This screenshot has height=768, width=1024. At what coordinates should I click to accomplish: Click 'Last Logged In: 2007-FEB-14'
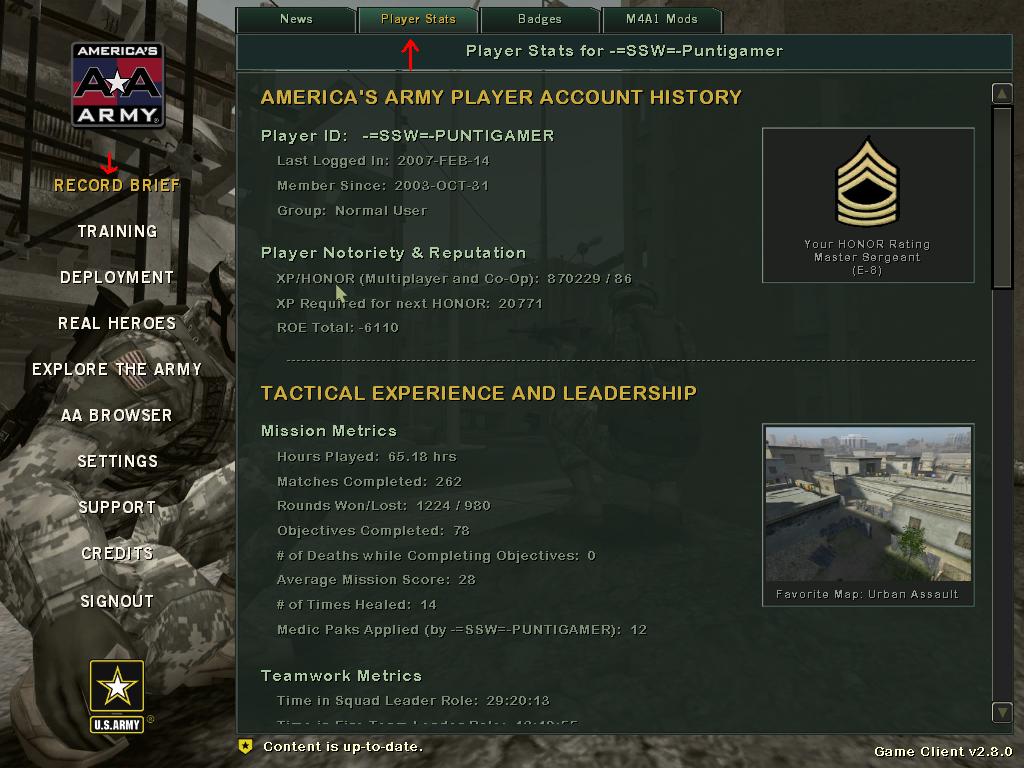(x=383, y=161)
